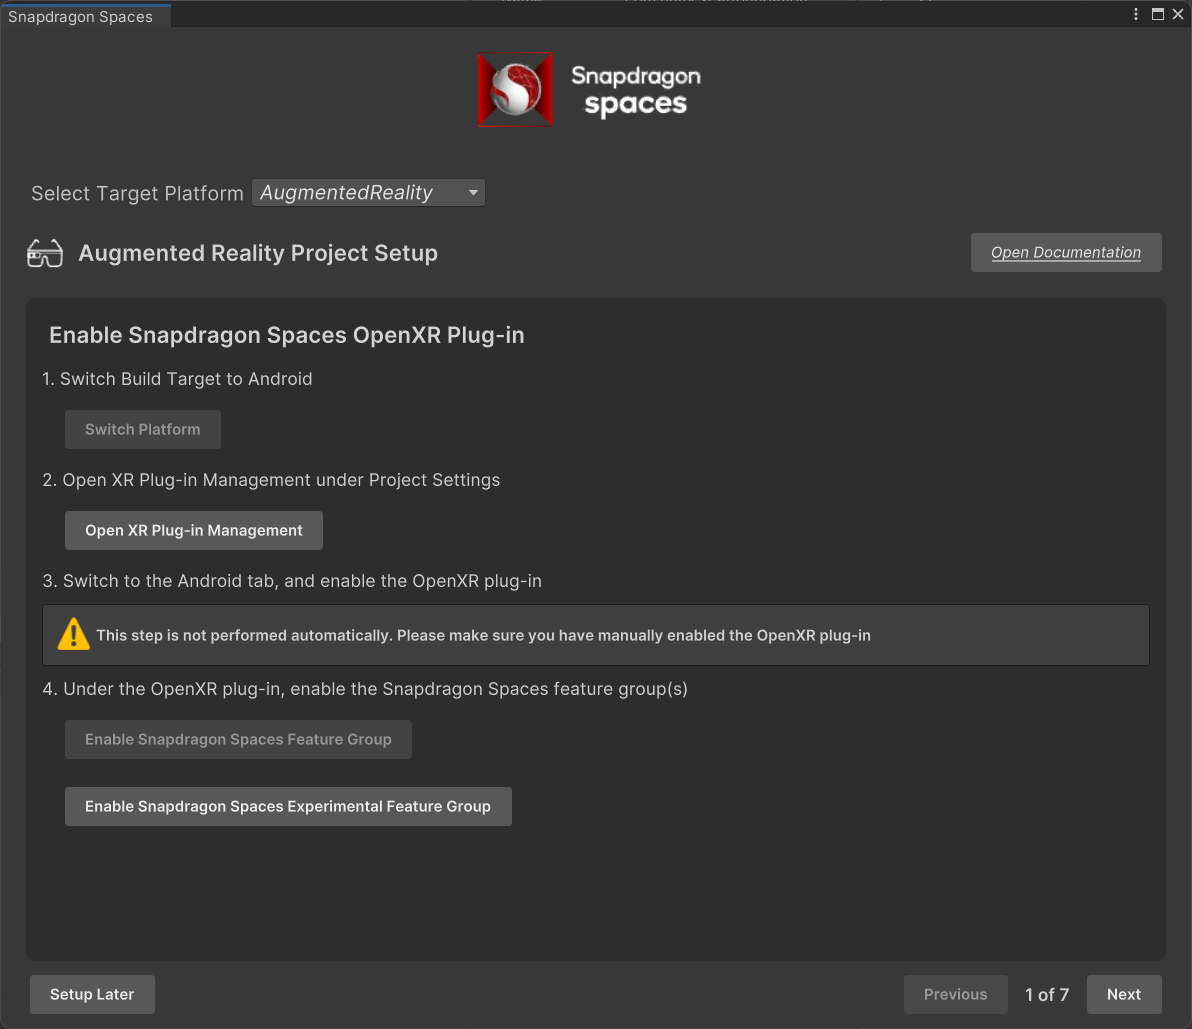Maximize the Snapdragon Spaces window
Viewport: 1192px width, 1029px height.
(1158, 14)
